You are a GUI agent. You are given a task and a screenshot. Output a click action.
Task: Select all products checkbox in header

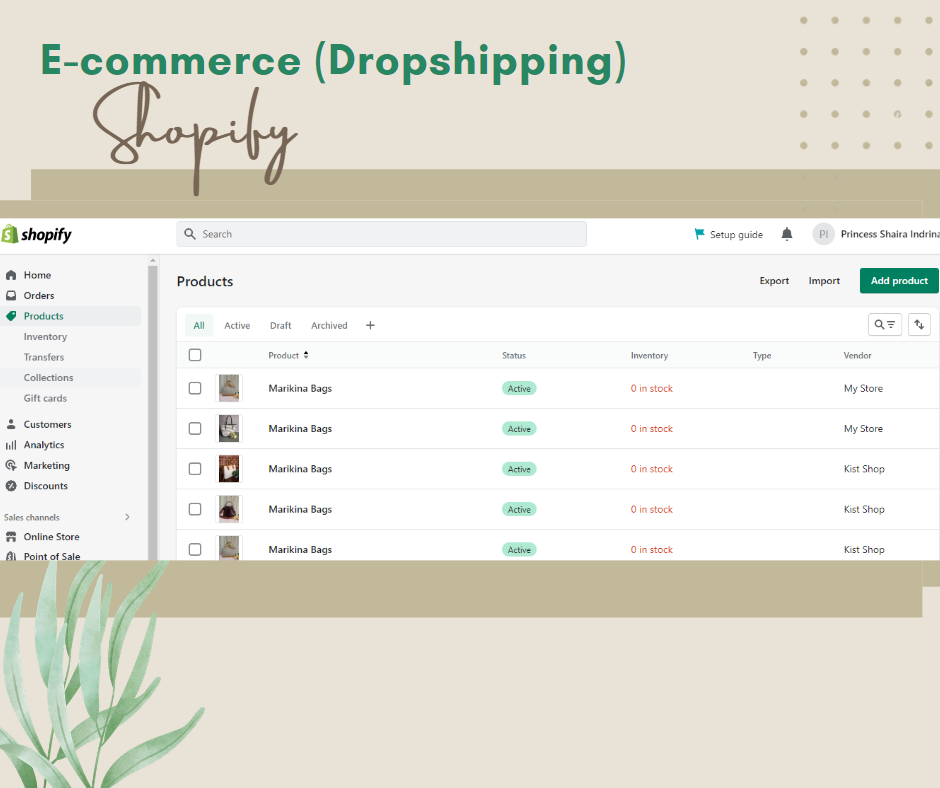195,355
